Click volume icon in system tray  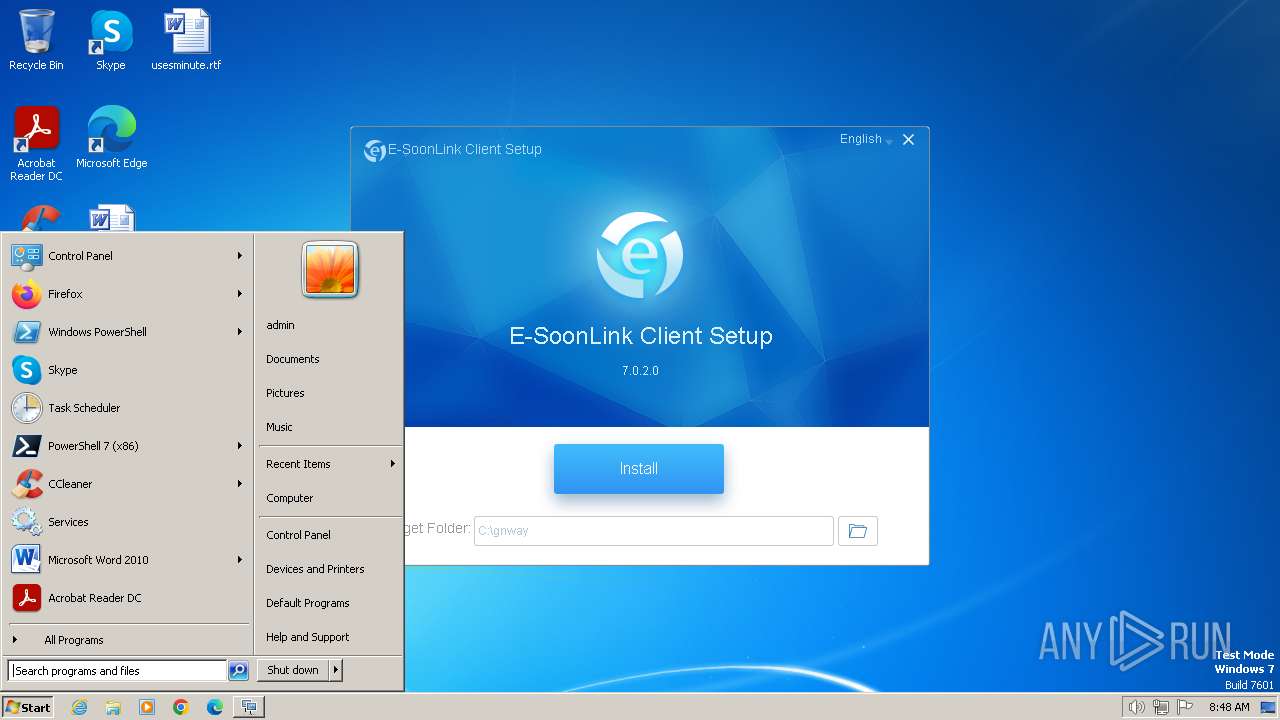(1136, 707)
